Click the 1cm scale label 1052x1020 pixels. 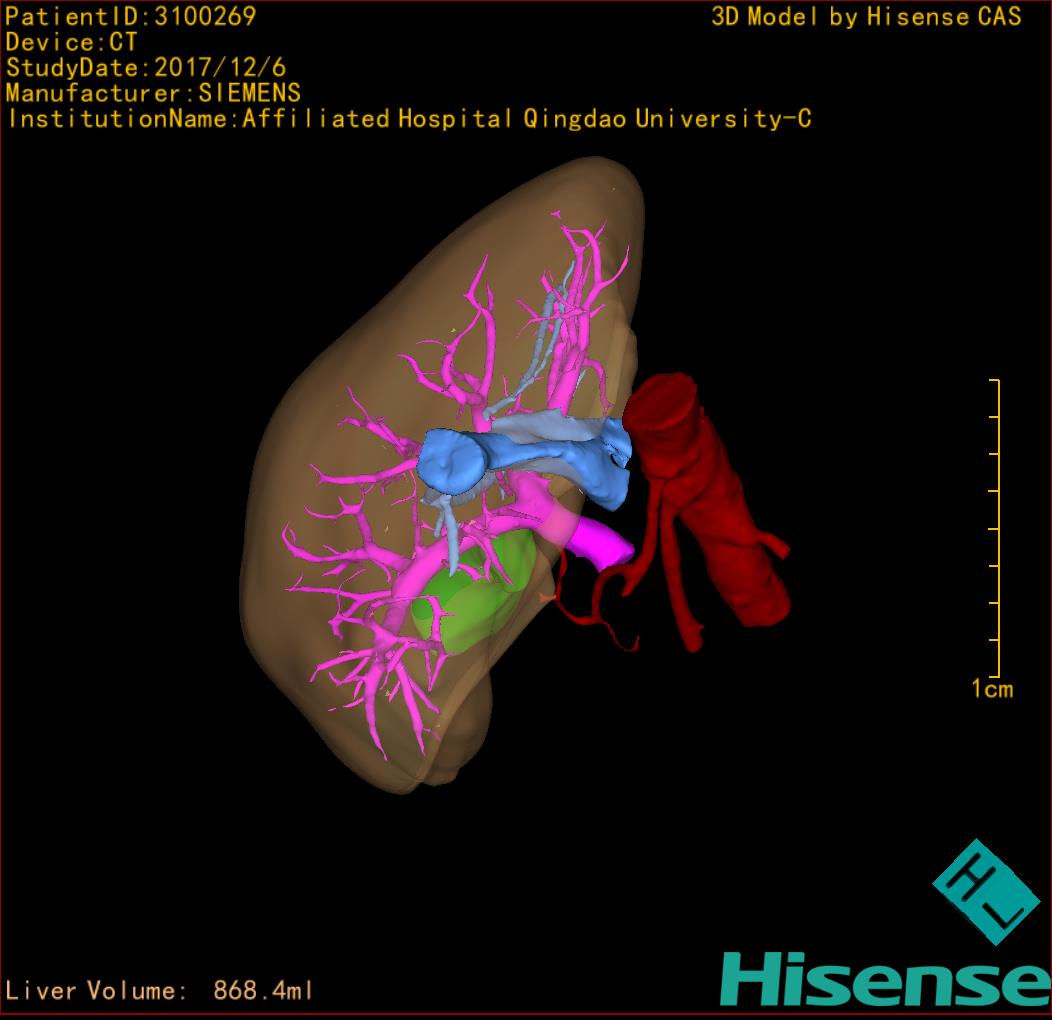[x=991, y=689]
